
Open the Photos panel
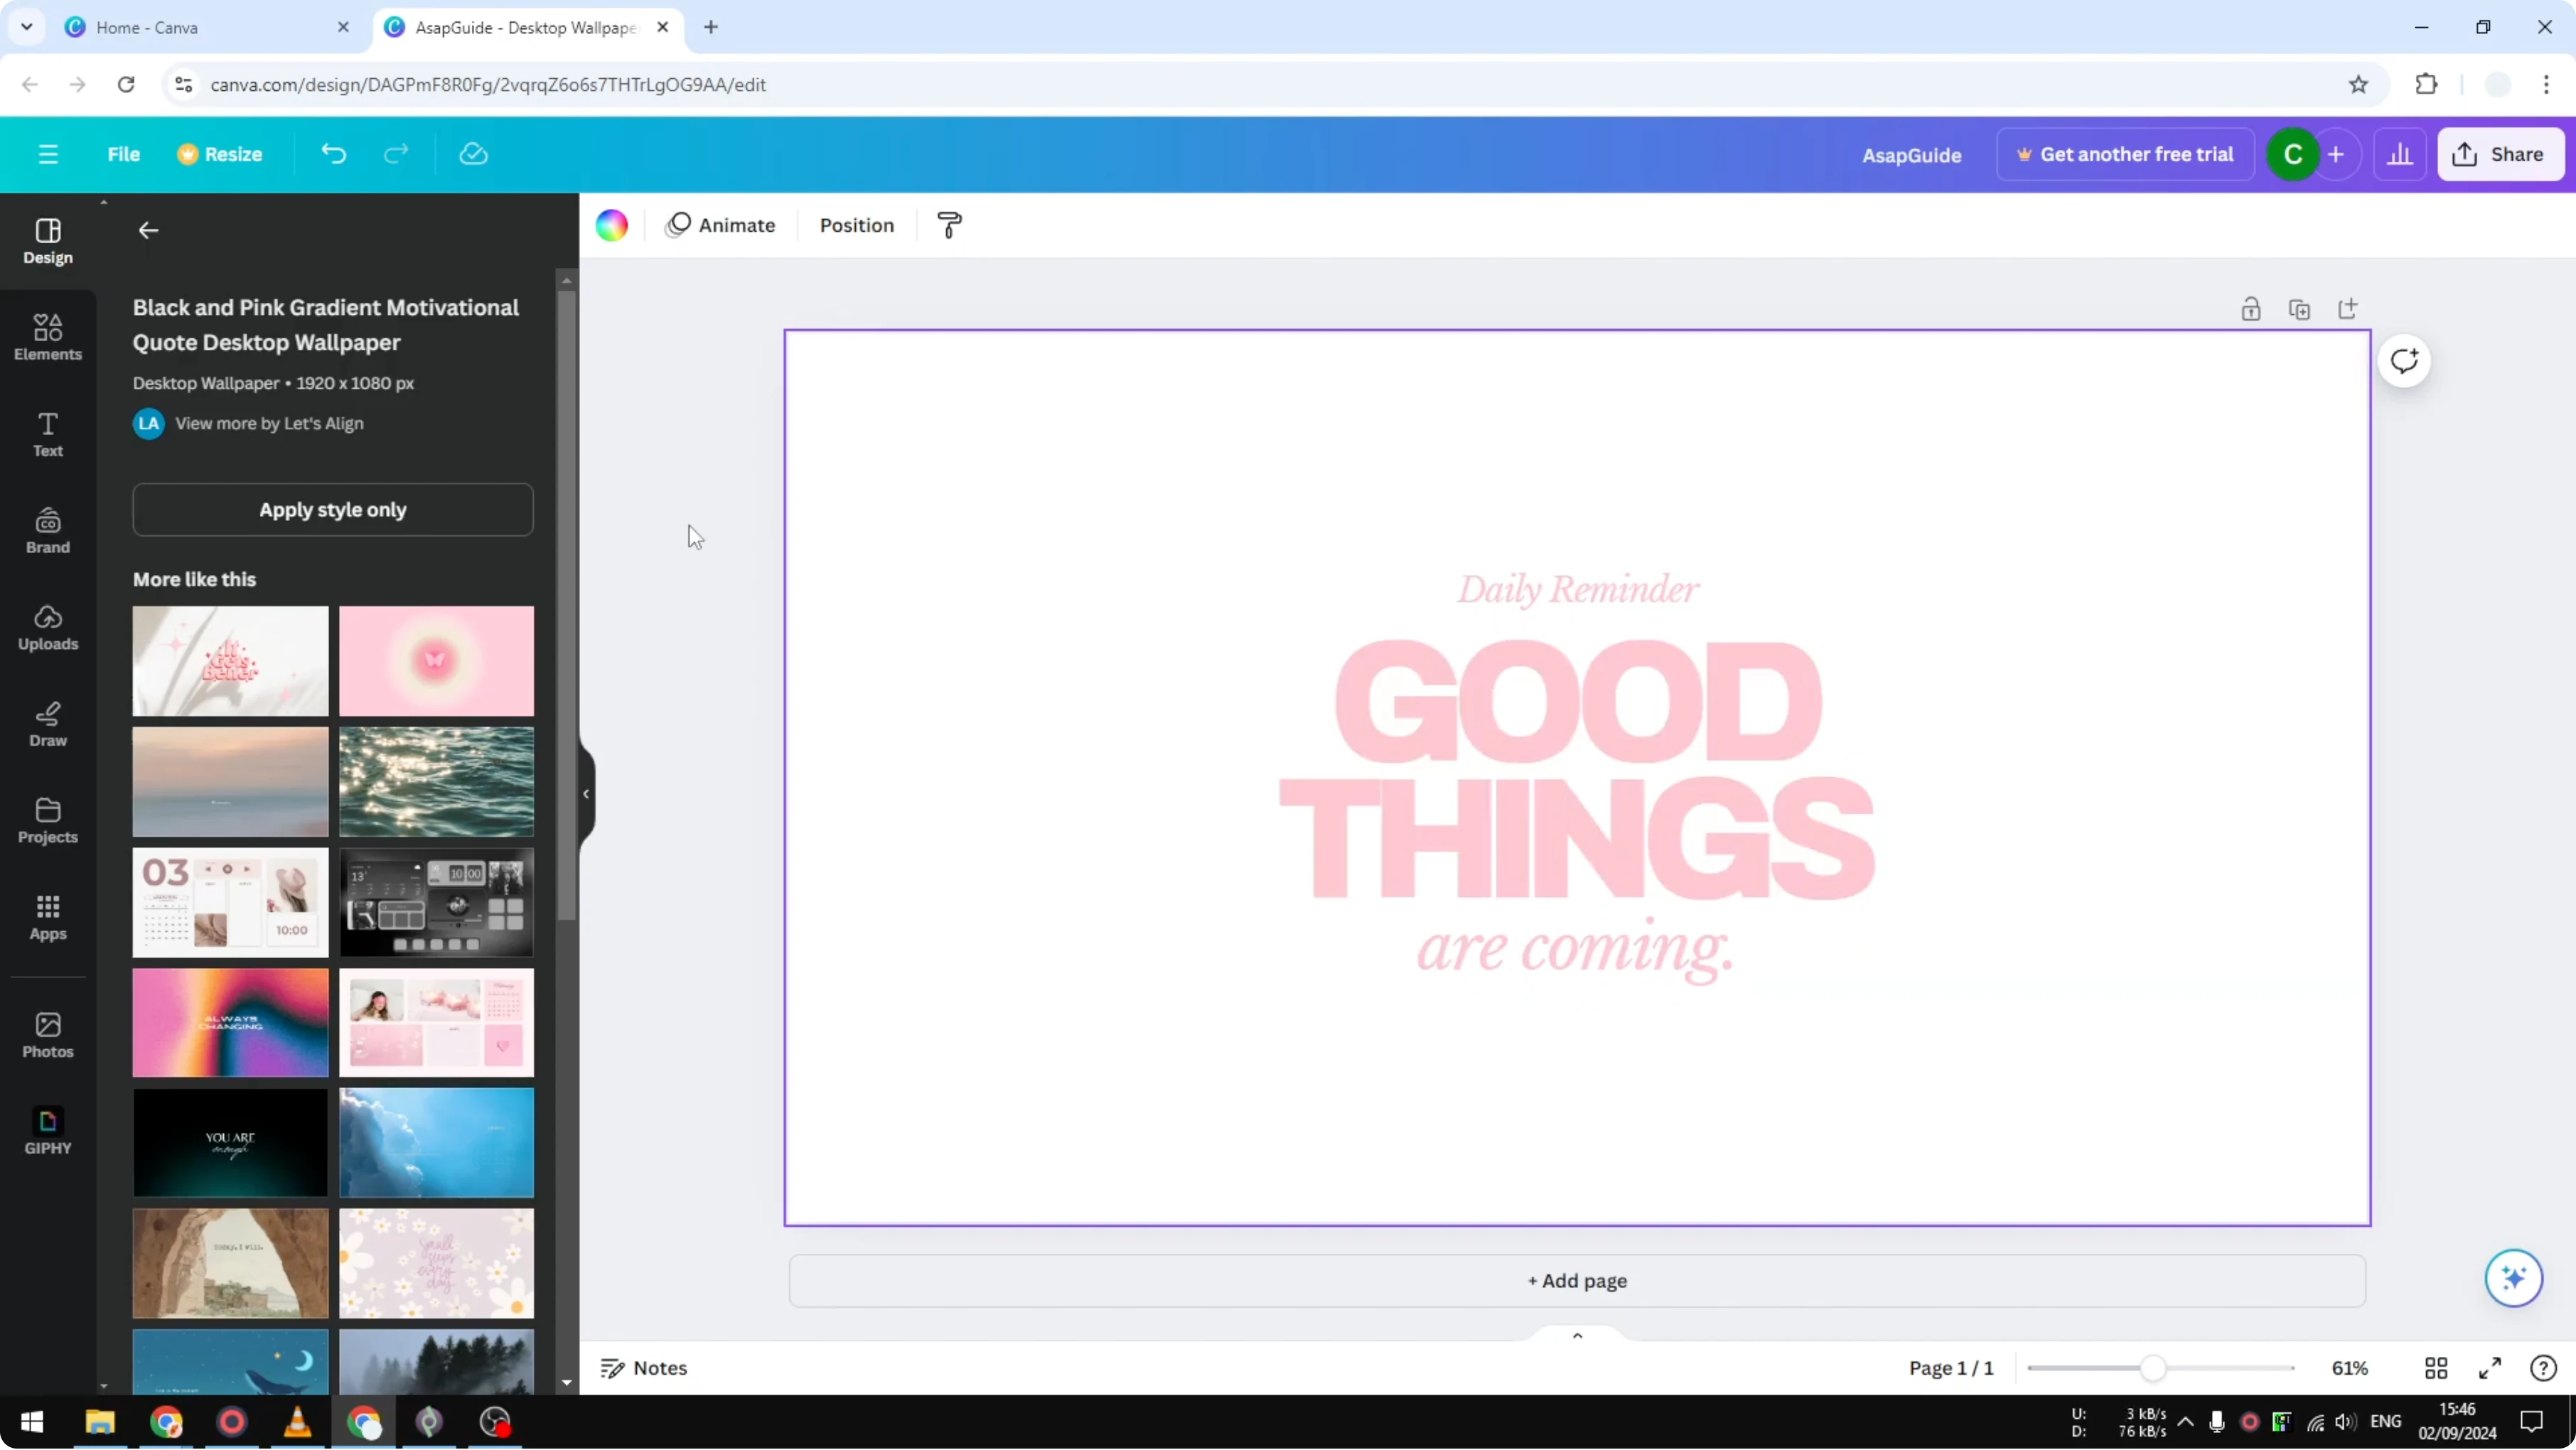[48, 1035]
